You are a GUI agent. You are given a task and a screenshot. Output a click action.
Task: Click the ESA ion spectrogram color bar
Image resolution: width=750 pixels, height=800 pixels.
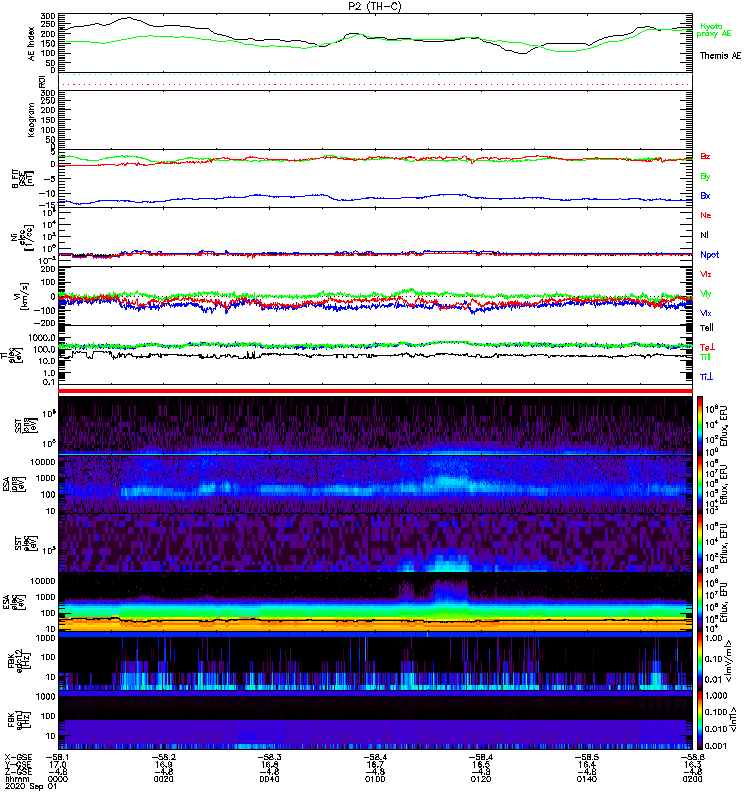coord(700,484)
